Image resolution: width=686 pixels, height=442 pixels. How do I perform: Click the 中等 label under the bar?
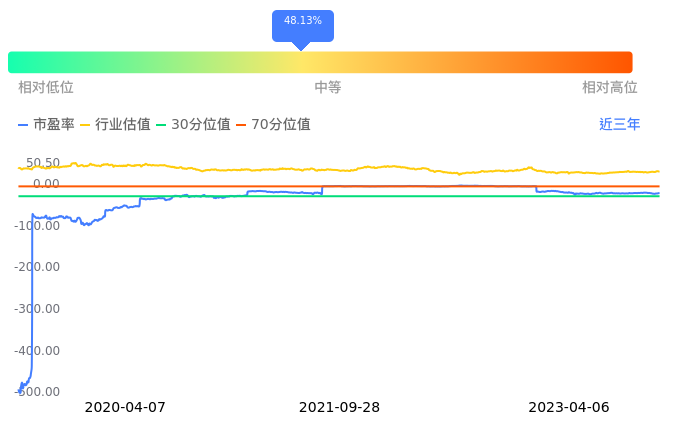[328, 88]
